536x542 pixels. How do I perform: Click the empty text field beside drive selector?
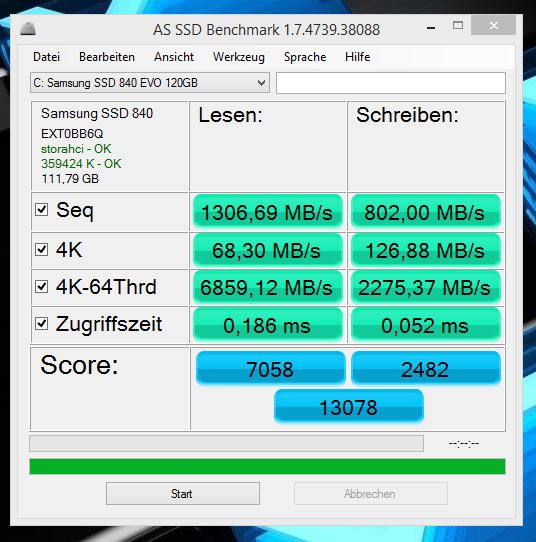click(391, 83)
